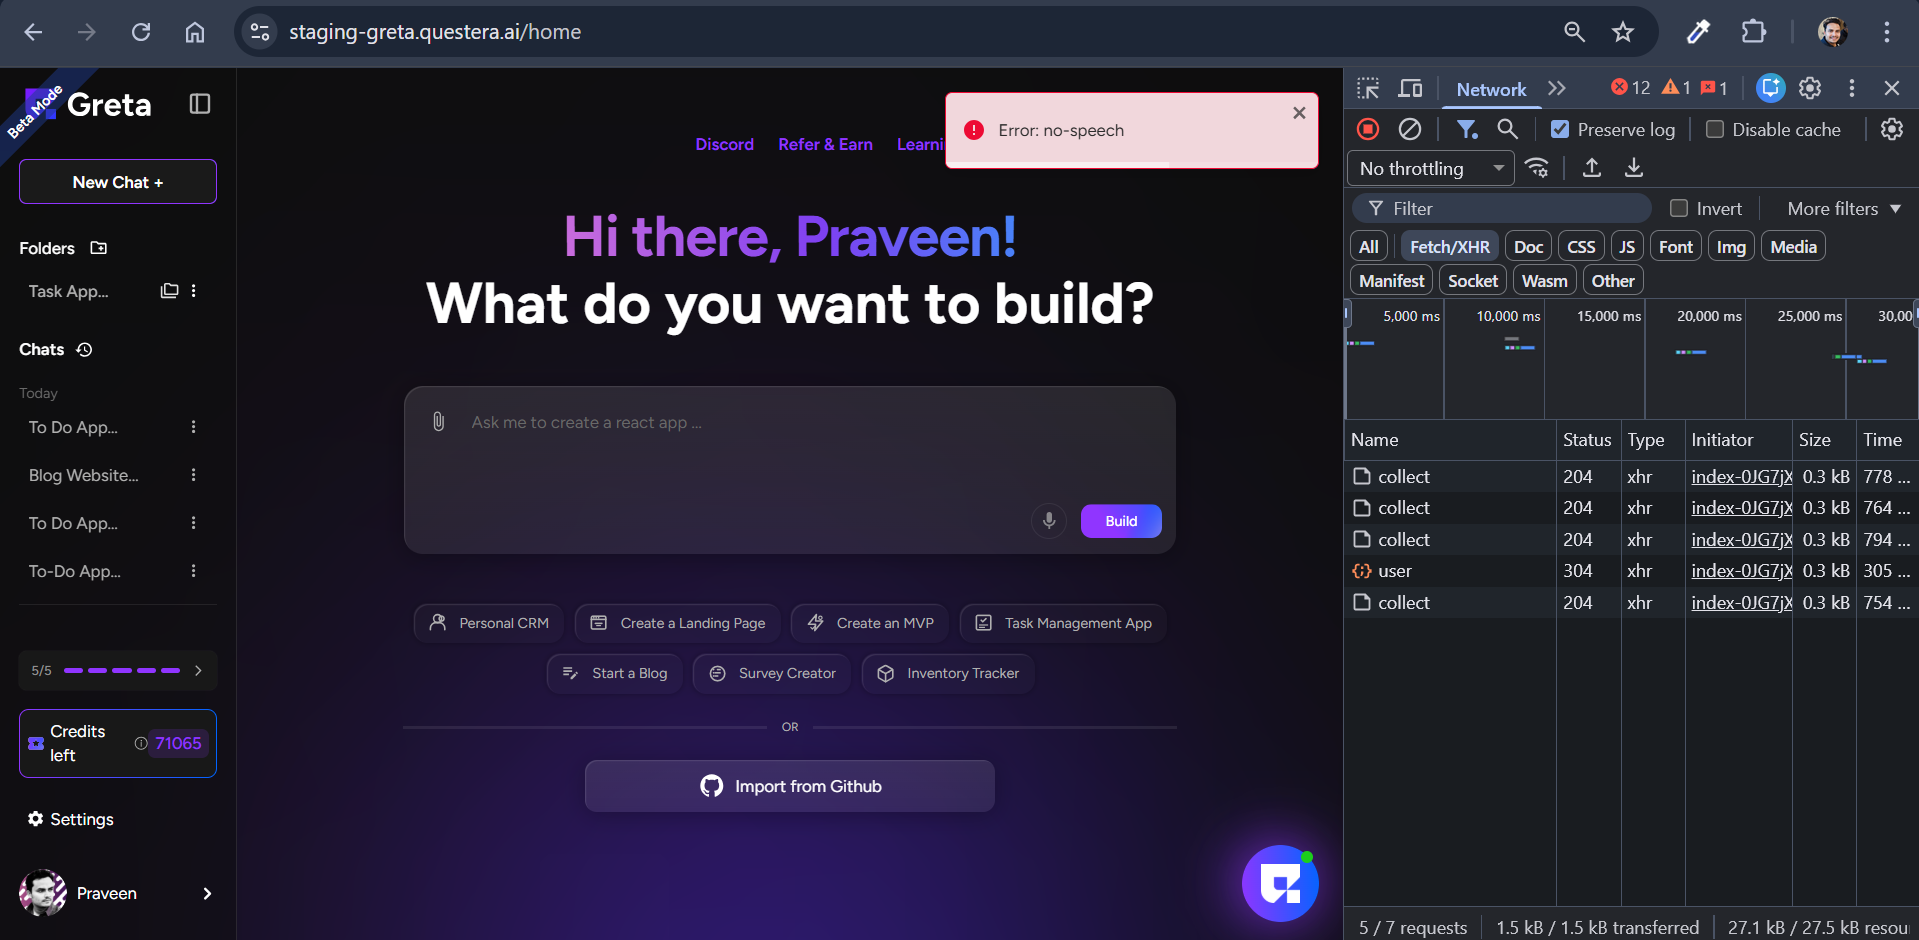Viewport: 1919px width, 940px height.
Task: Click the New Chat + button
Action: click(118, 182)
